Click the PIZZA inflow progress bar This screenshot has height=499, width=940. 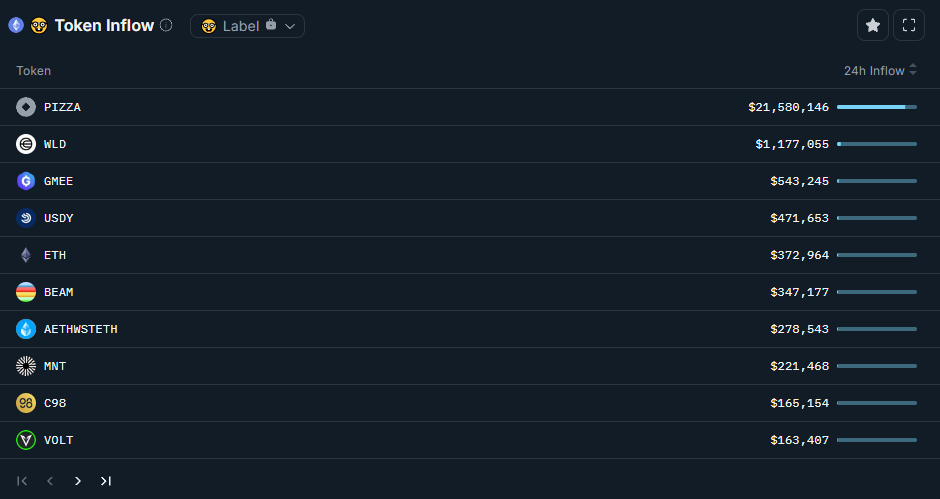coord(876,107)
